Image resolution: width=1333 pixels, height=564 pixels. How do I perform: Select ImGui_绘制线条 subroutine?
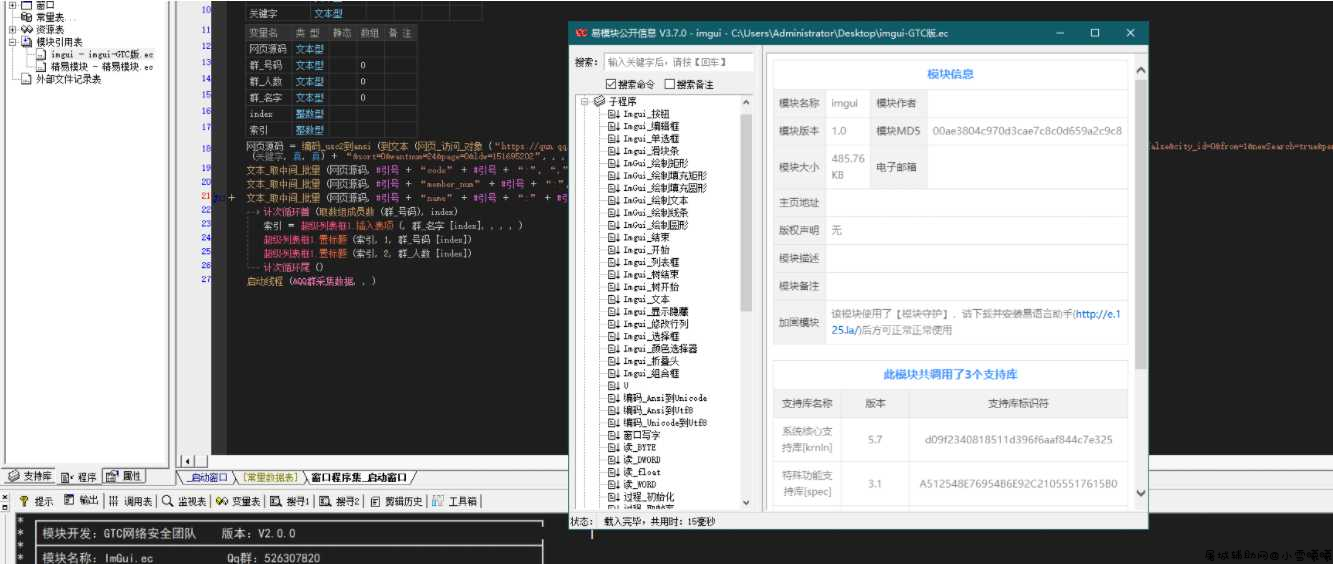[656, 213]
